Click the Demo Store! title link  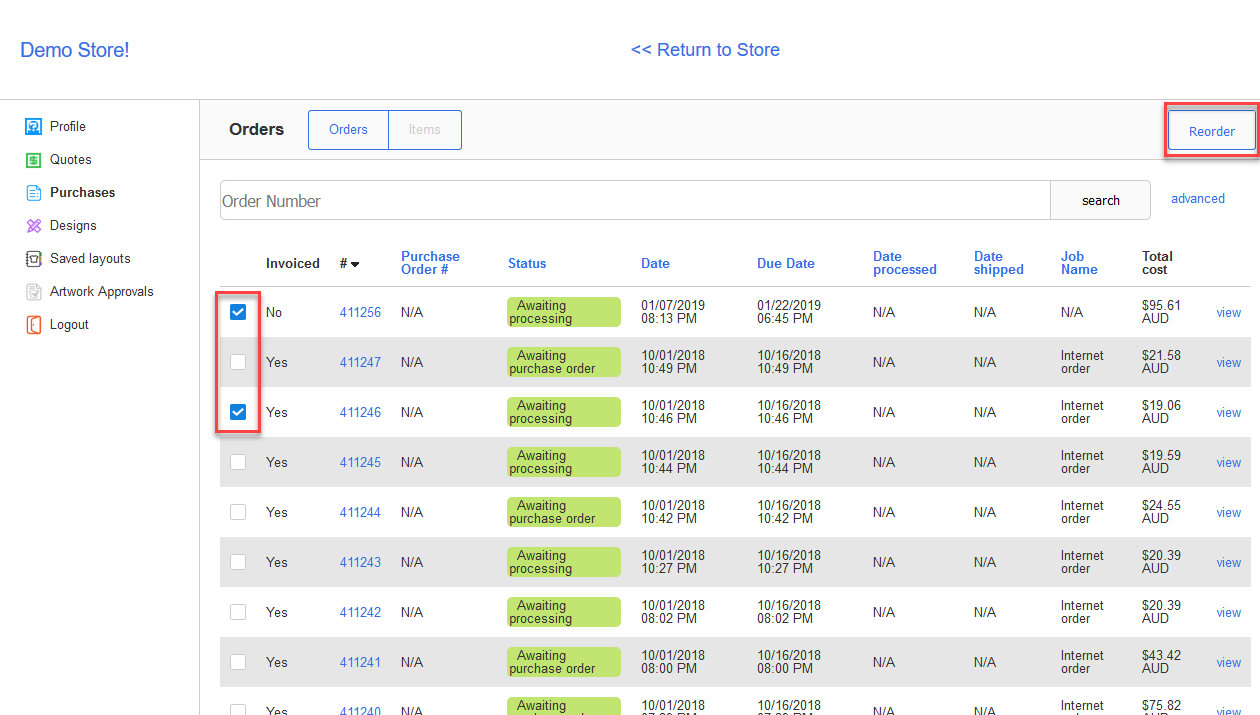click(75, 49)
